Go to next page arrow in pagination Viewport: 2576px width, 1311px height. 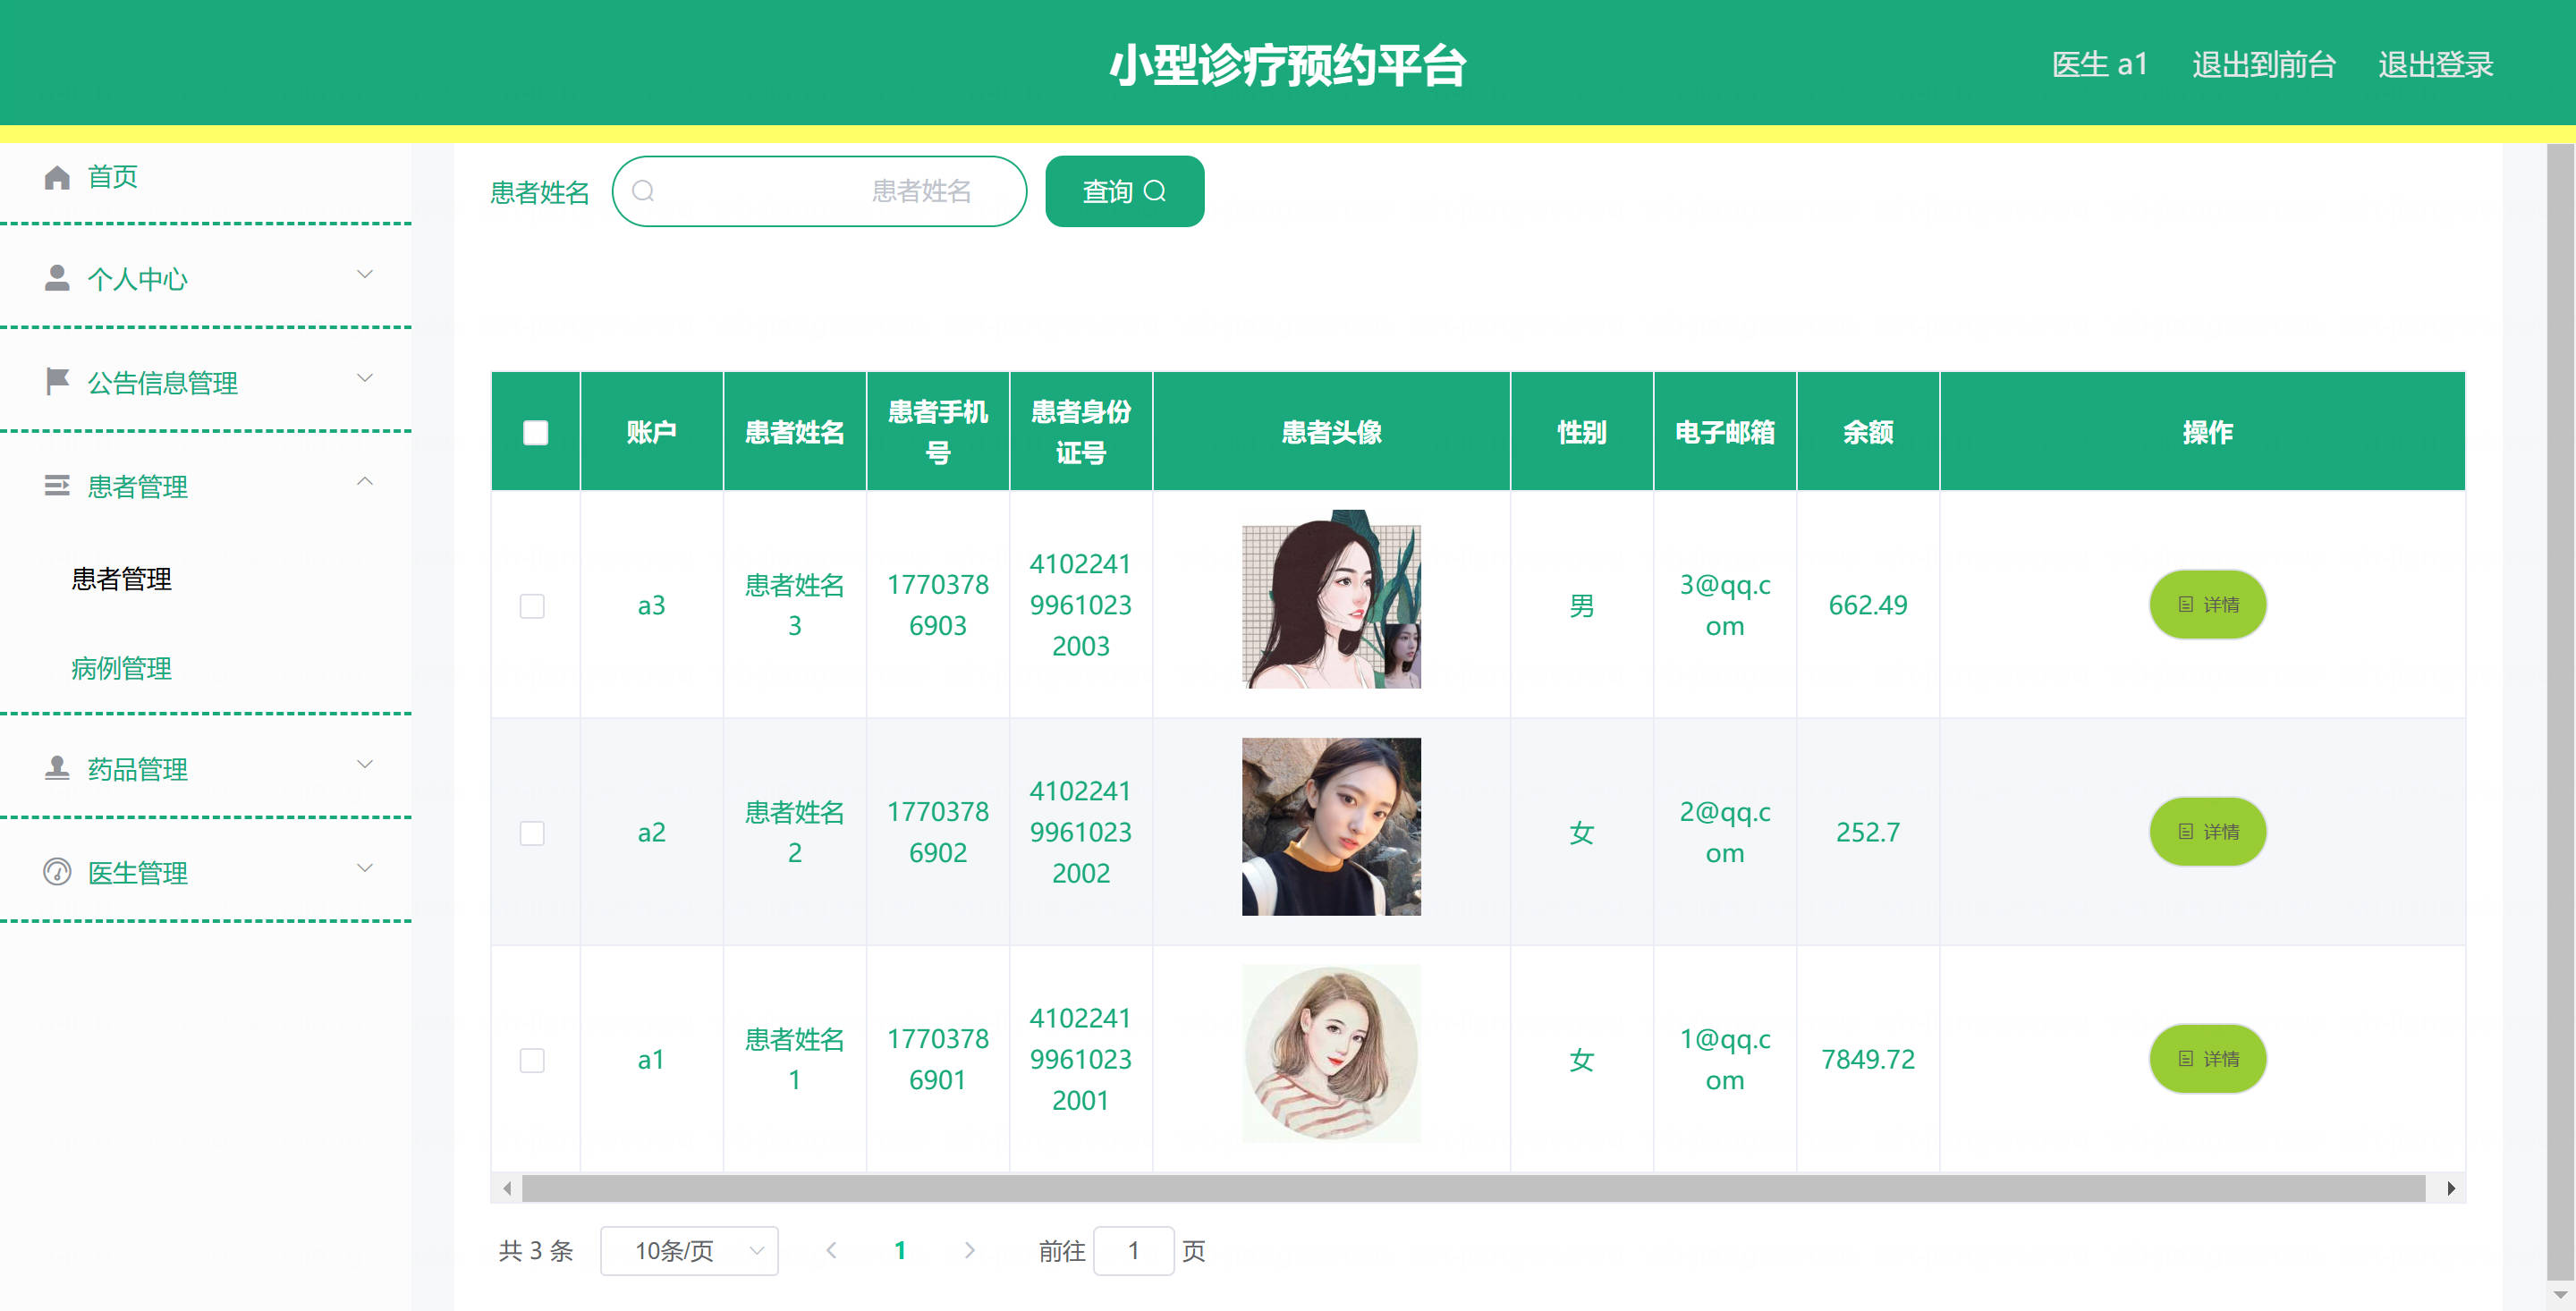969,1250
